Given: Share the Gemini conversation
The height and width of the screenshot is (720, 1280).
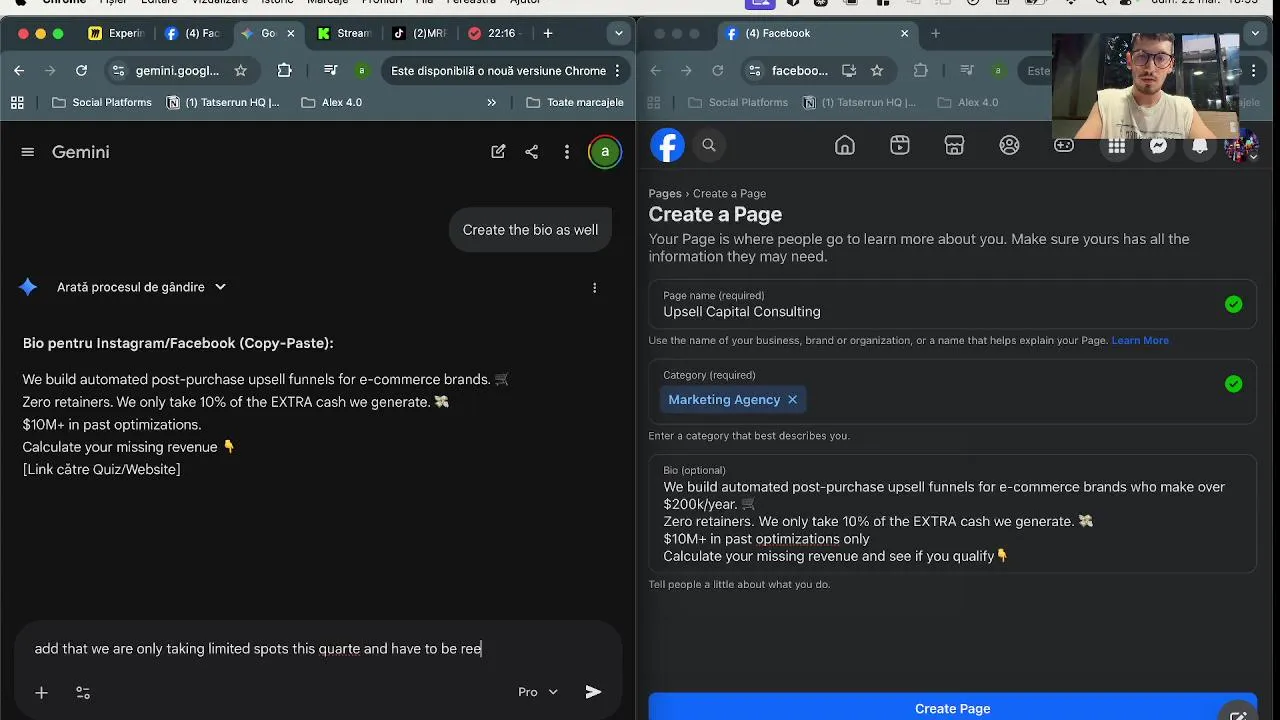Looking at the screenshot, I should click(x=532, y=152).
